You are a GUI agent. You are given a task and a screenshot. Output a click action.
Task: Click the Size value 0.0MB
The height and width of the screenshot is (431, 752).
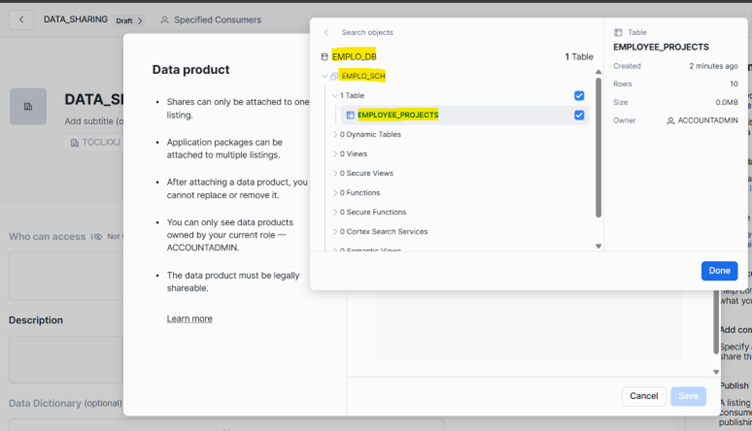[x=727, y=103]
